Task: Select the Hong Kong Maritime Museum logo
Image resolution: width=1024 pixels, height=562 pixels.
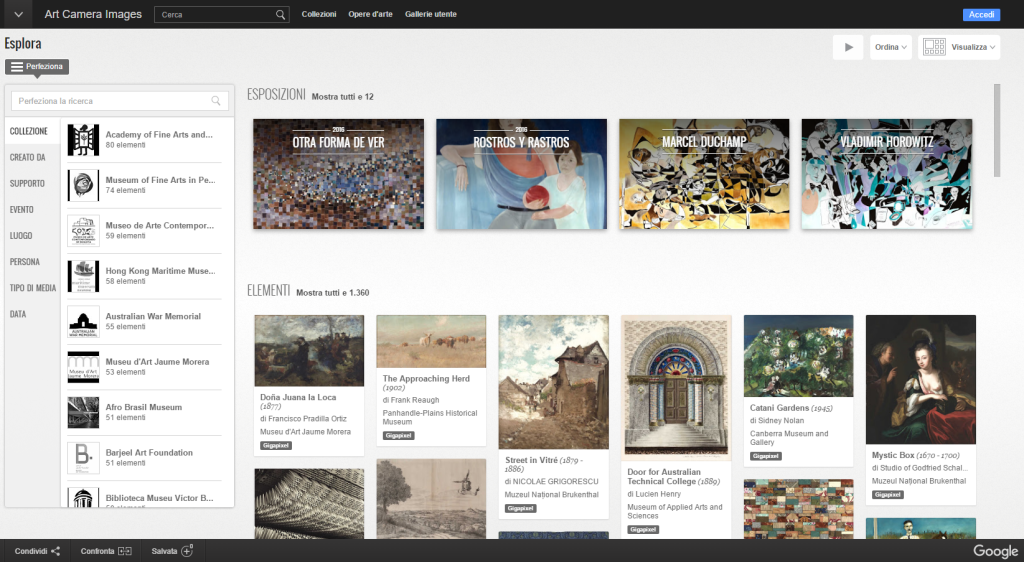Action: pyautogui.click(x=83, y=276)
